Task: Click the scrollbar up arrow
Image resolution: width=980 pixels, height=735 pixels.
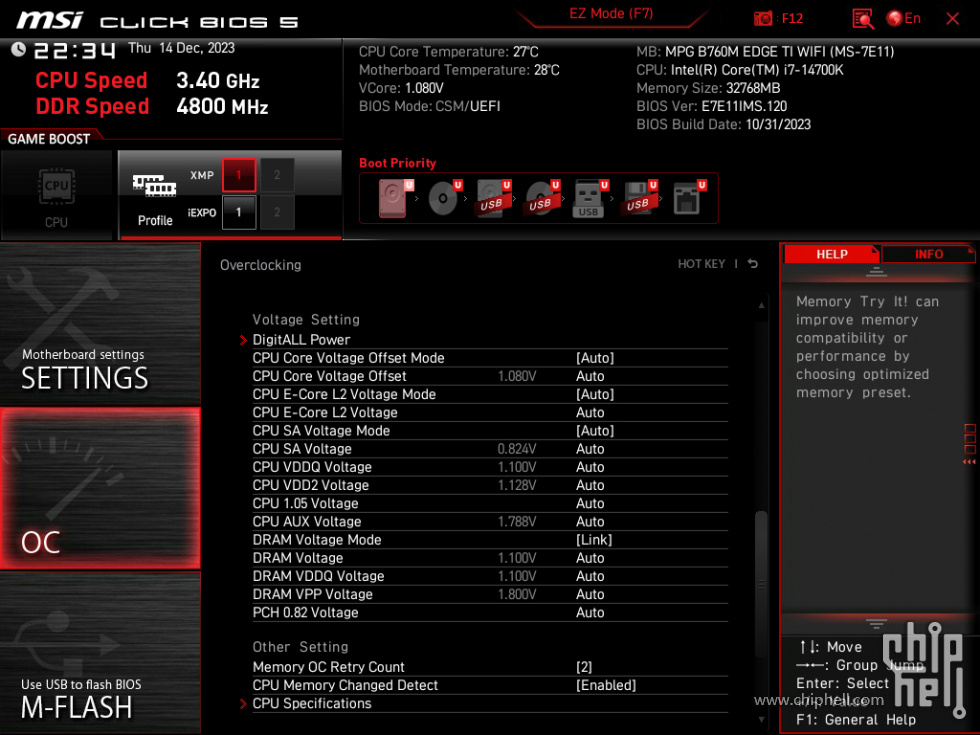Action: 761,306
